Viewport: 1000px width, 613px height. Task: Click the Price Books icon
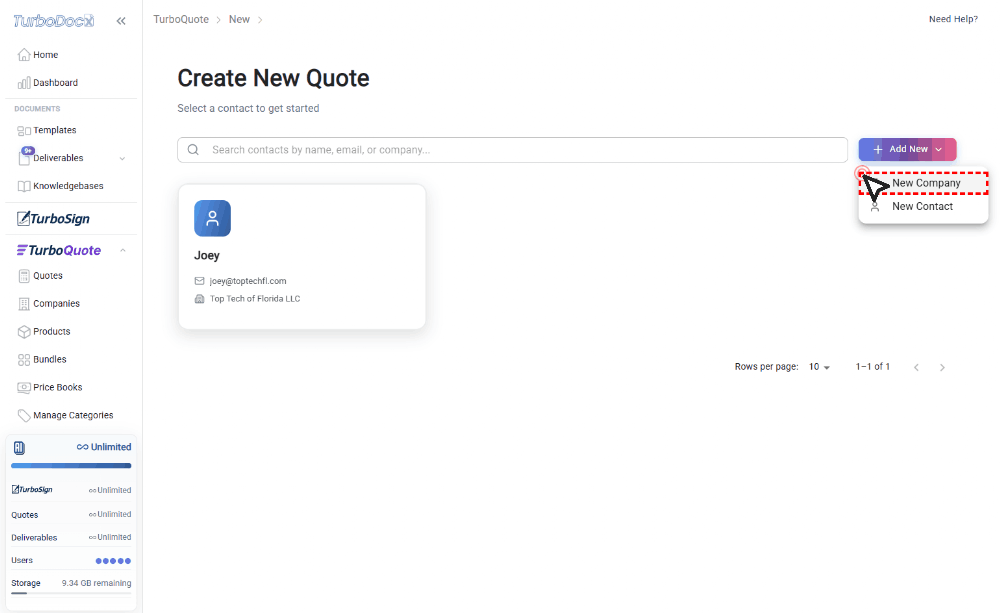pos(24,387)
